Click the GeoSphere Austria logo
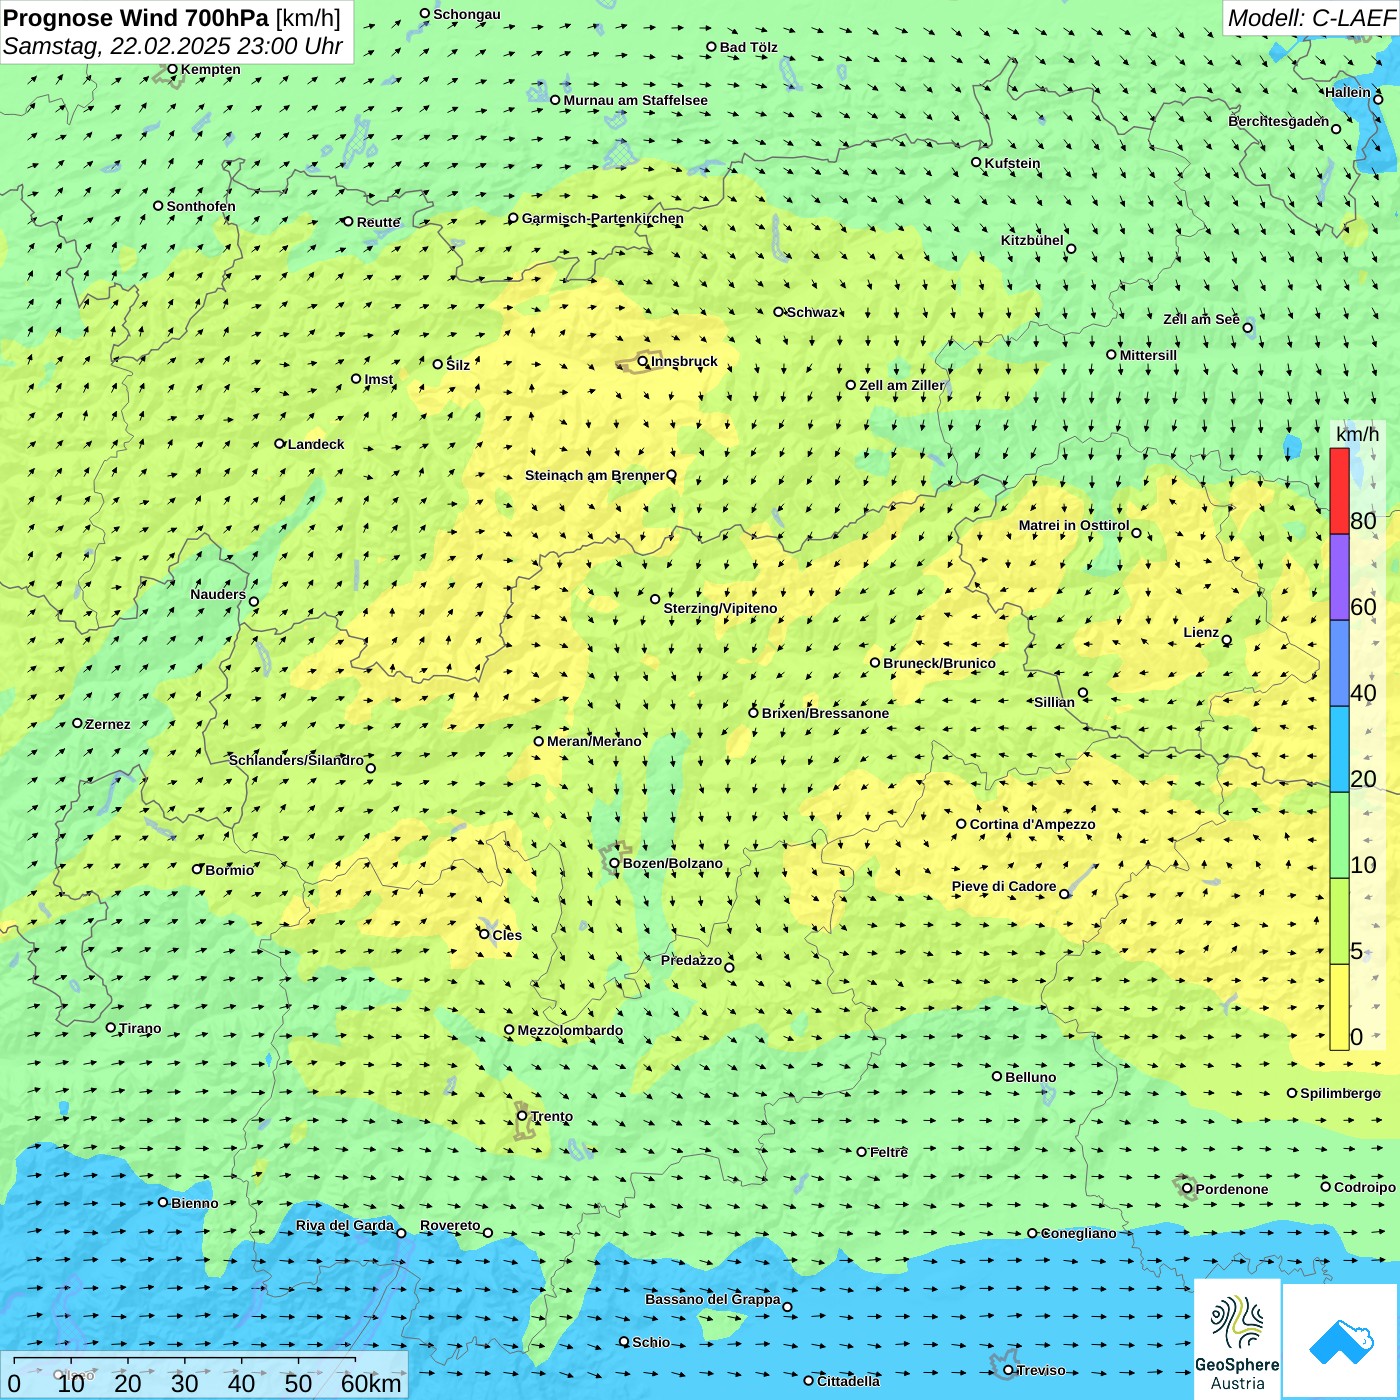 [1237, 1339]
